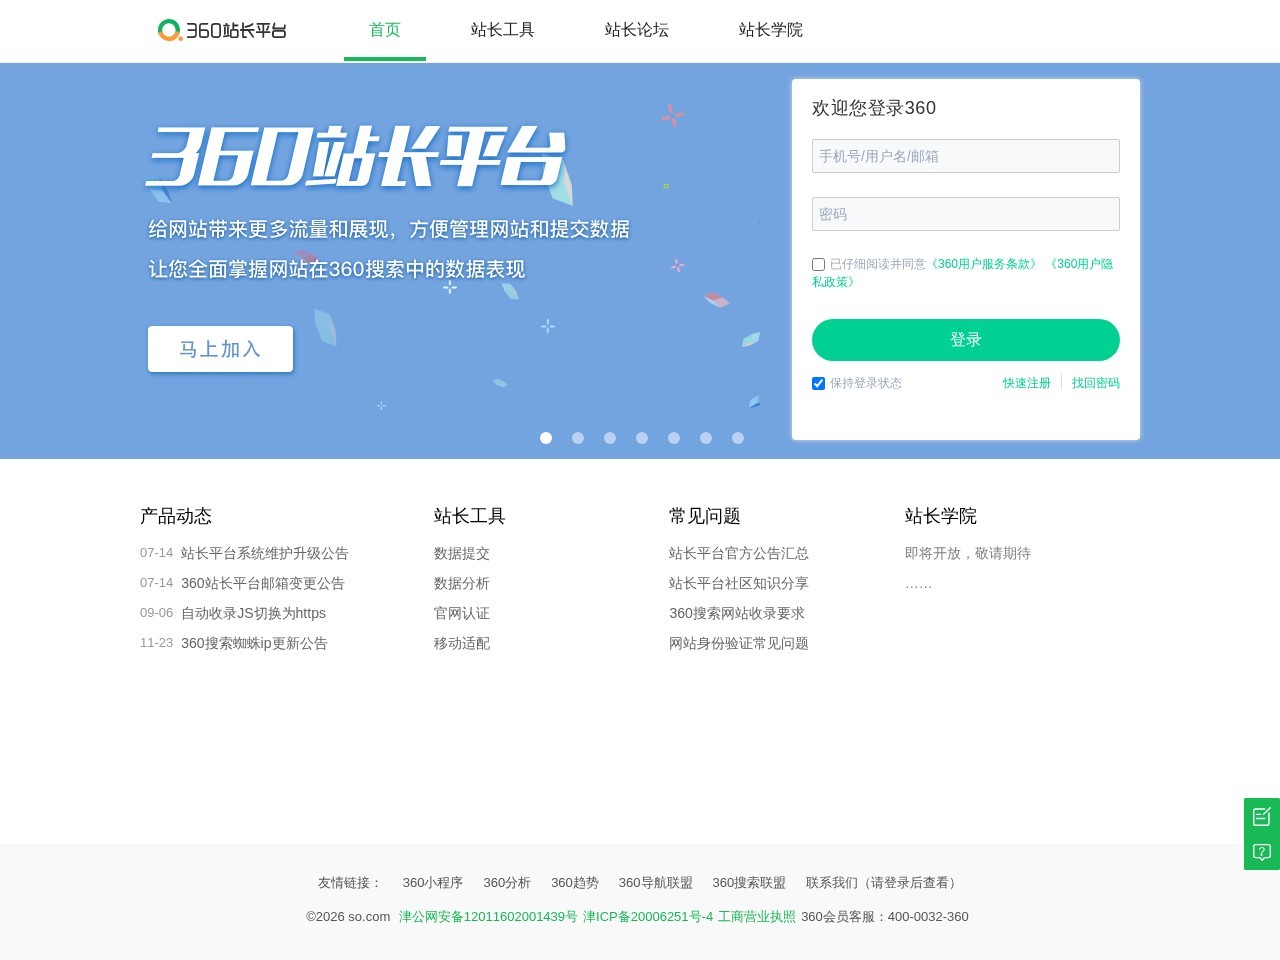Select the first carousel dot indicator
This screenshot has height=960, width=1280.
pos(546,438)
